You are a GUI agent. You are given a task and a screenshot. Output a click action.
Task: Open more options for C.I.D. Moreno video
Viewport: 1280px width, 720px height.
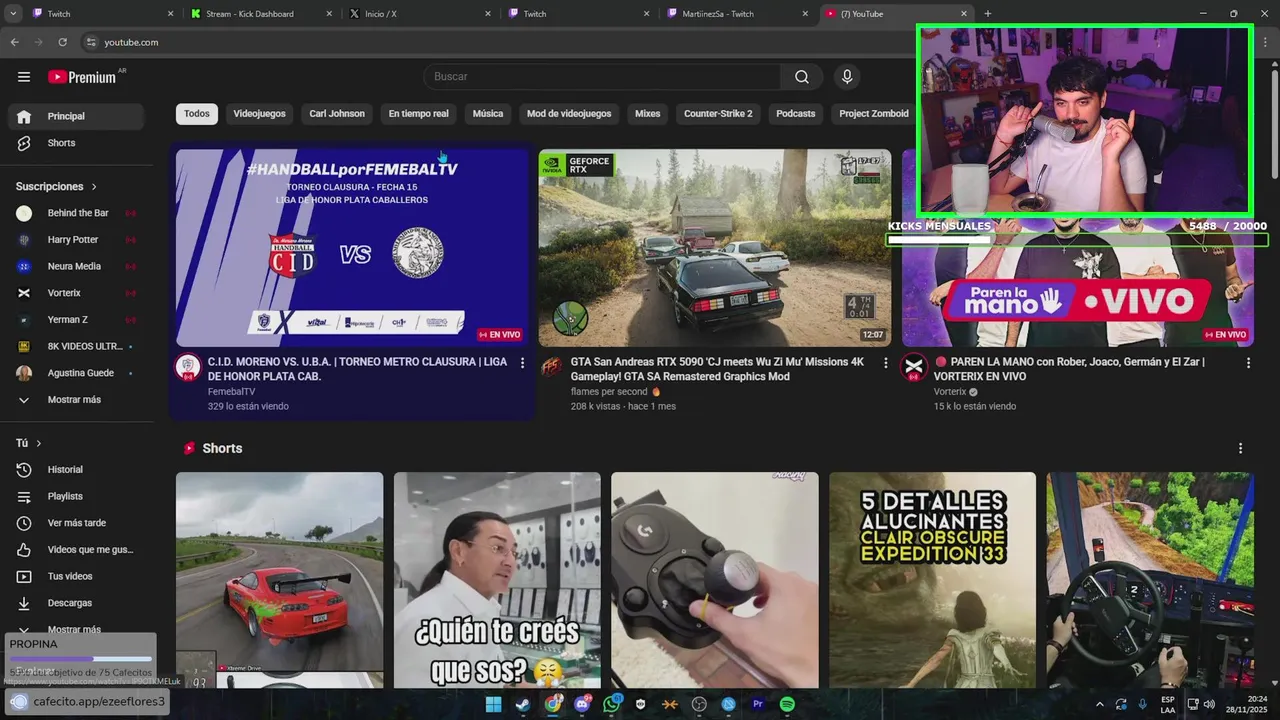click(522, 363)
